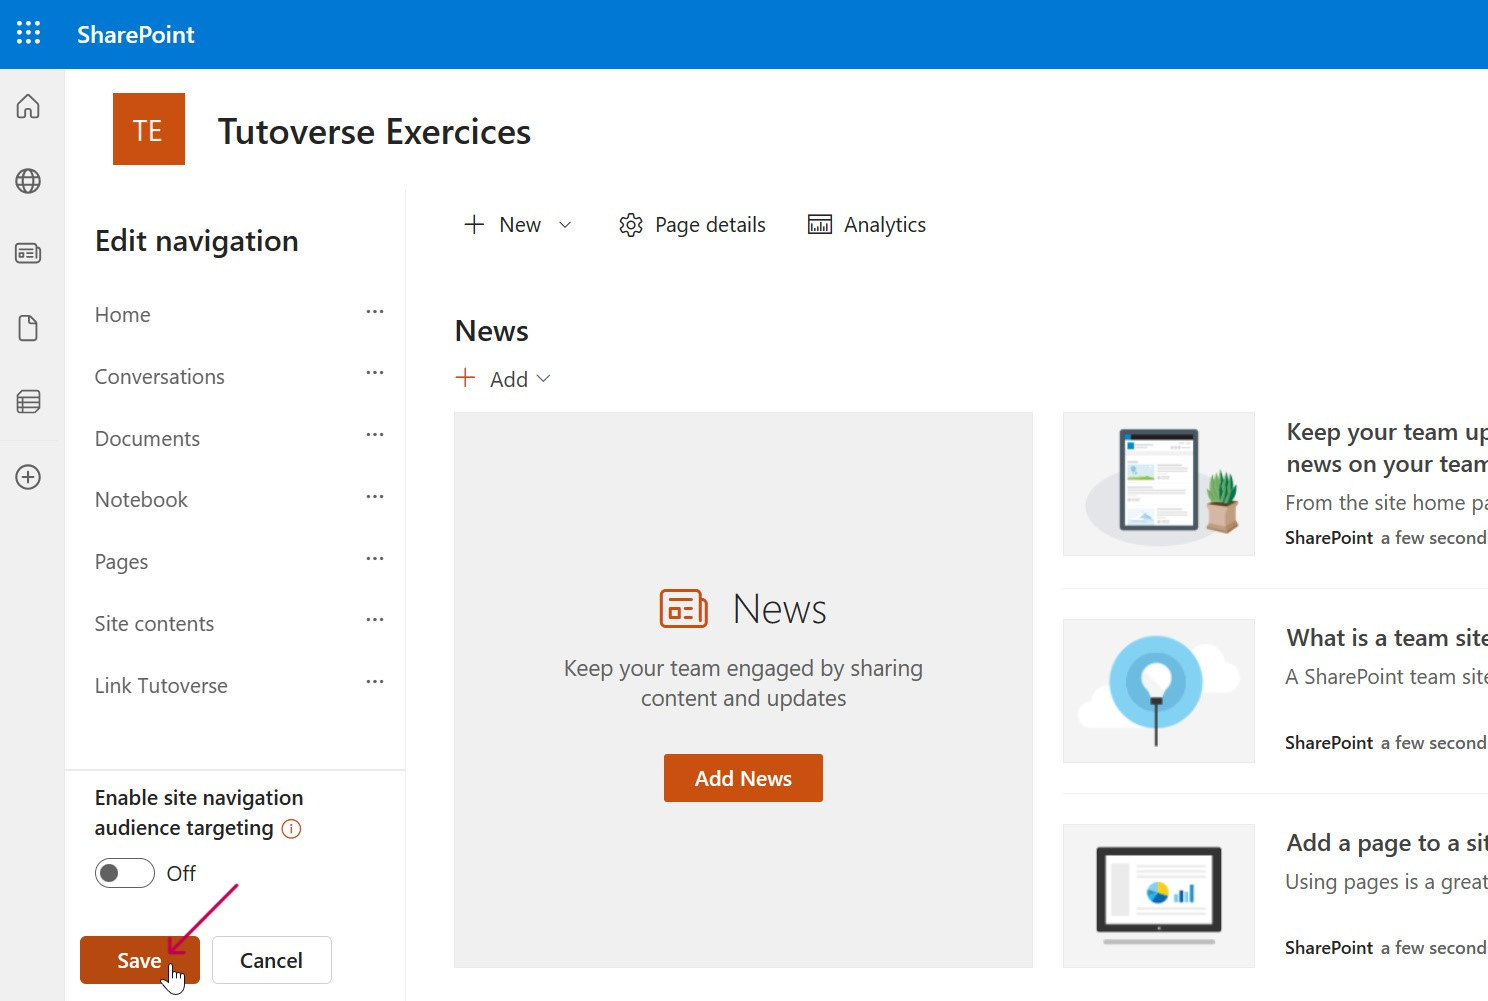Click the TE site logo
The image size is (1488, 1001).
(x=149, y=129)
